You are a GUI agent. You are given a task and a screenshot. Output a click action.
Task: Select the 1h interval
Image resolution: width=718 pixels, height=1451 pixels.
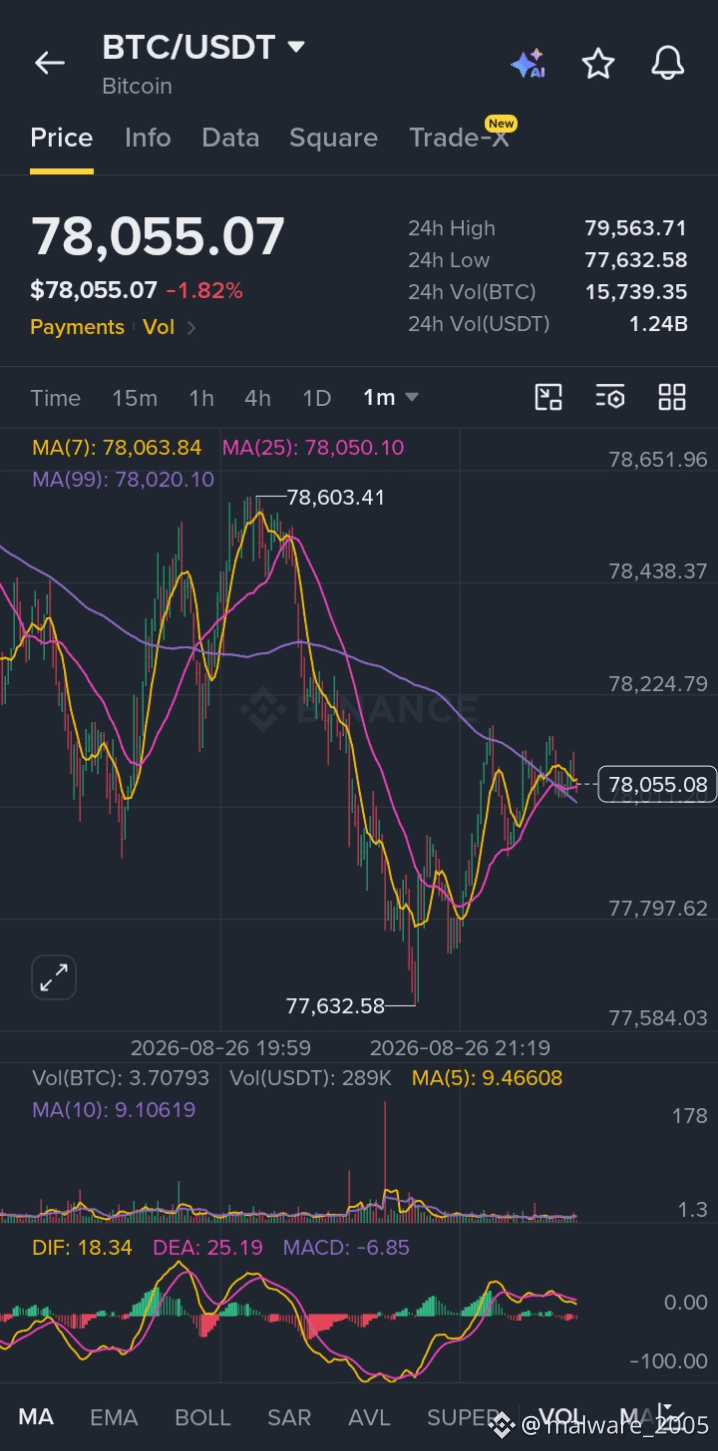[x=201, y=398]
